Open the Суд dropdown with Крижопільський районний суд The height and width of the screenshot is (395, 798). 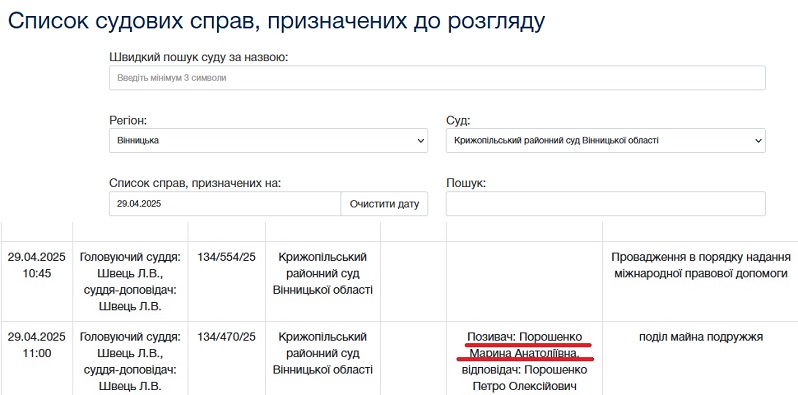pos(606,140)
